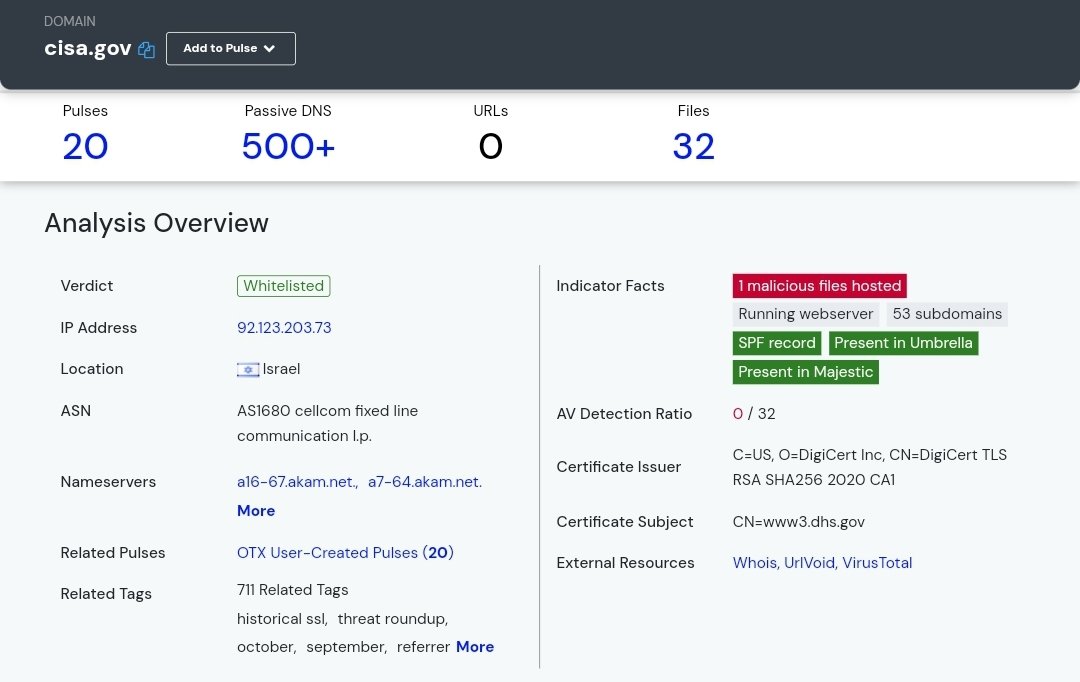Viewport: 1080px width, 682px height.
Task: Open the Files count of 32
Action: (693, 147)
